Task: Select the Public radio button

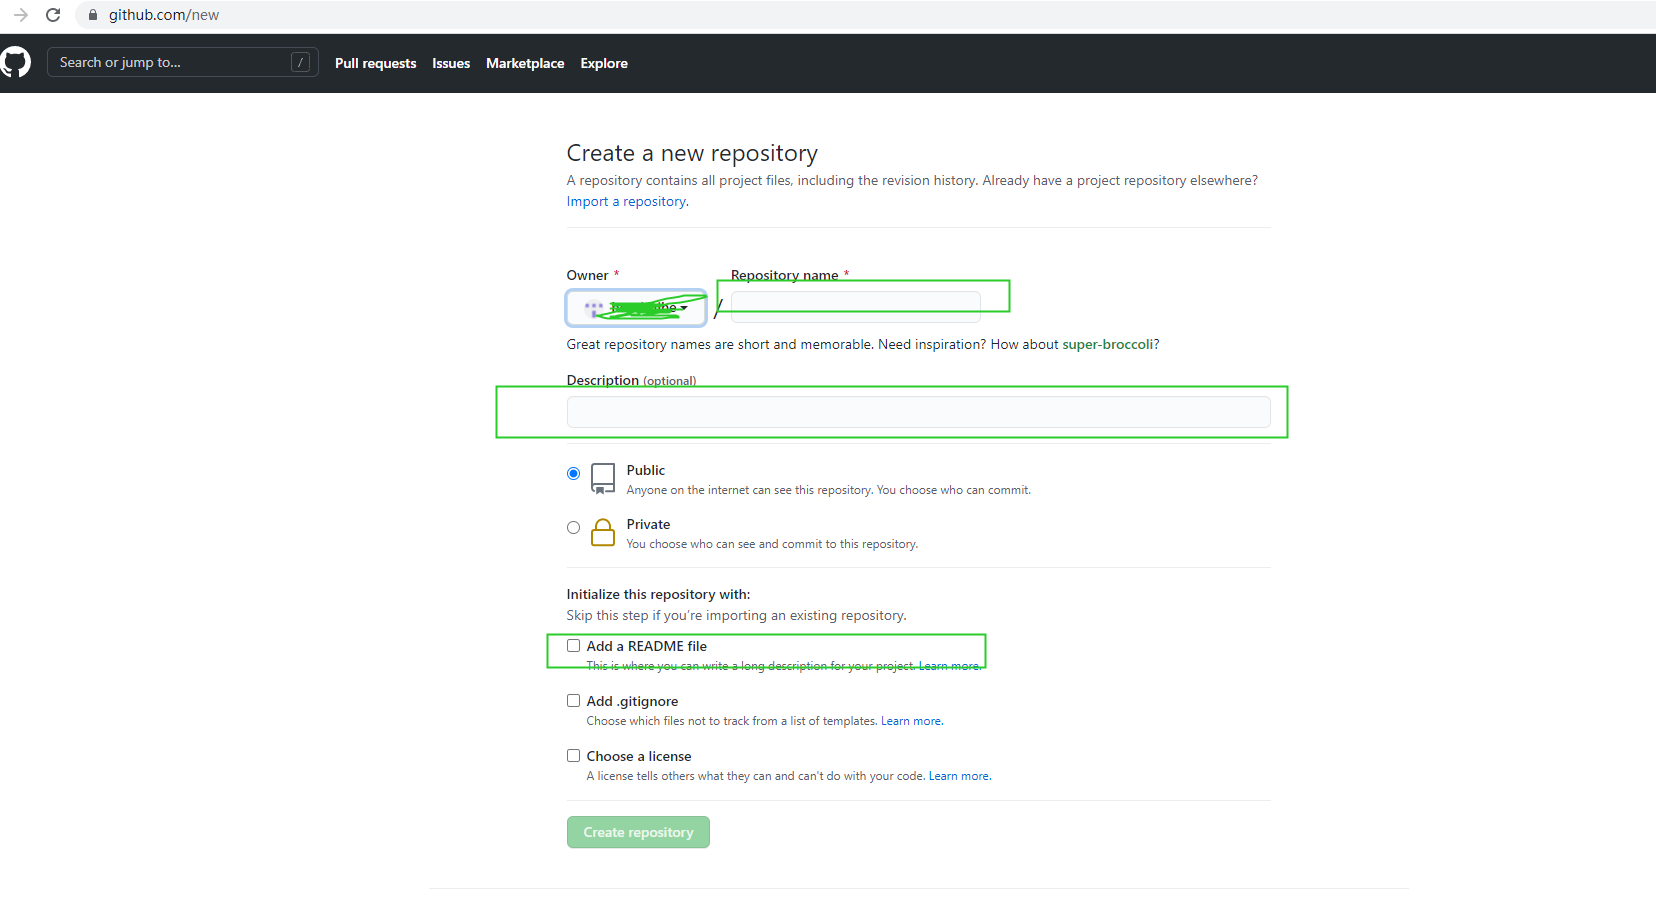Action: 573,473
